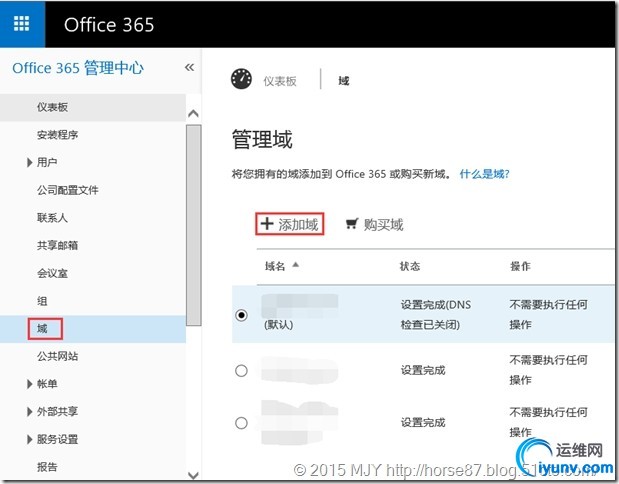Click the (默认) label in first row
Image resolution: width=619 pixels, height=484 pixels.
279,325
